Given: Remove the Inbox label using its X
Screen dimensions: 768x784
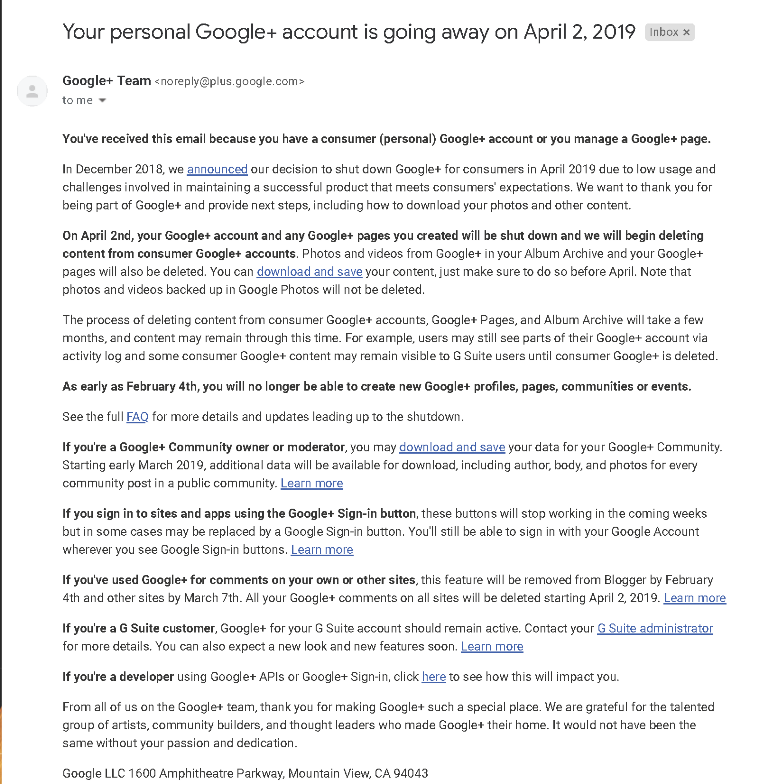Looking at the screenshot, I should pyautogui.click(x=686, y=32).
